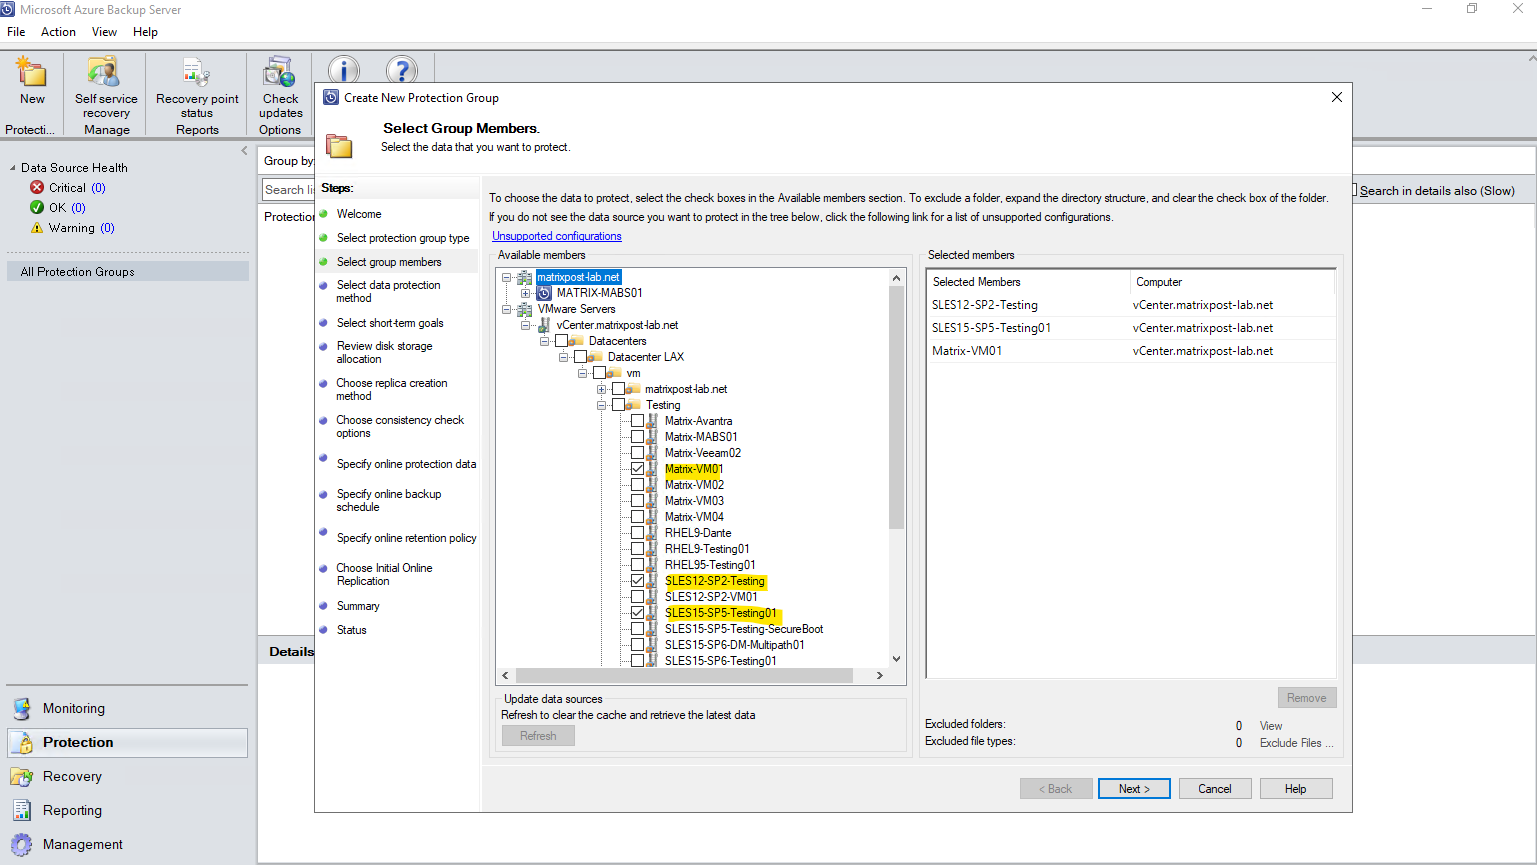The image size is (1537, 865).
Task: Click the Datacenter LAX folder icon
Action: [595, 357]
